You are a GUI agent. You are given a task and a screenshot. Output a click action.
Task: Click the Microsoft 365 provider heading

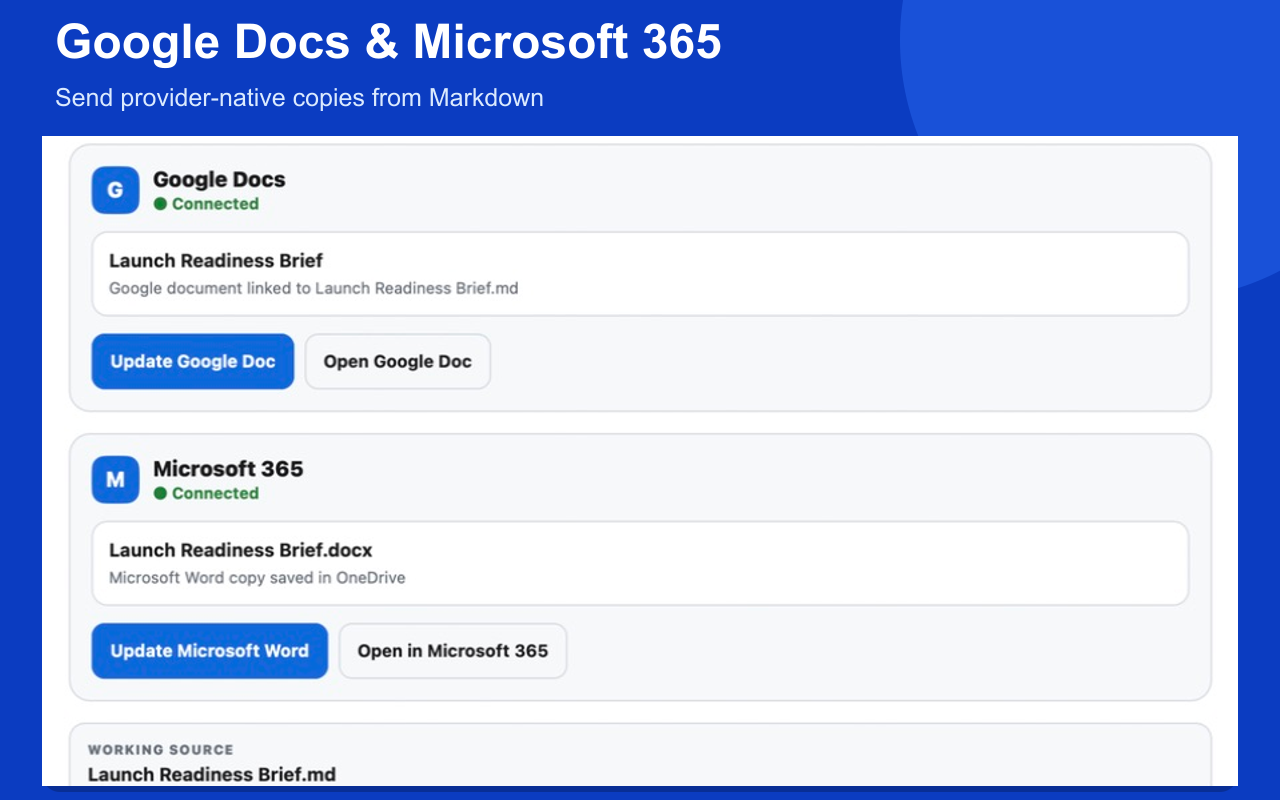tap(228, 469)
